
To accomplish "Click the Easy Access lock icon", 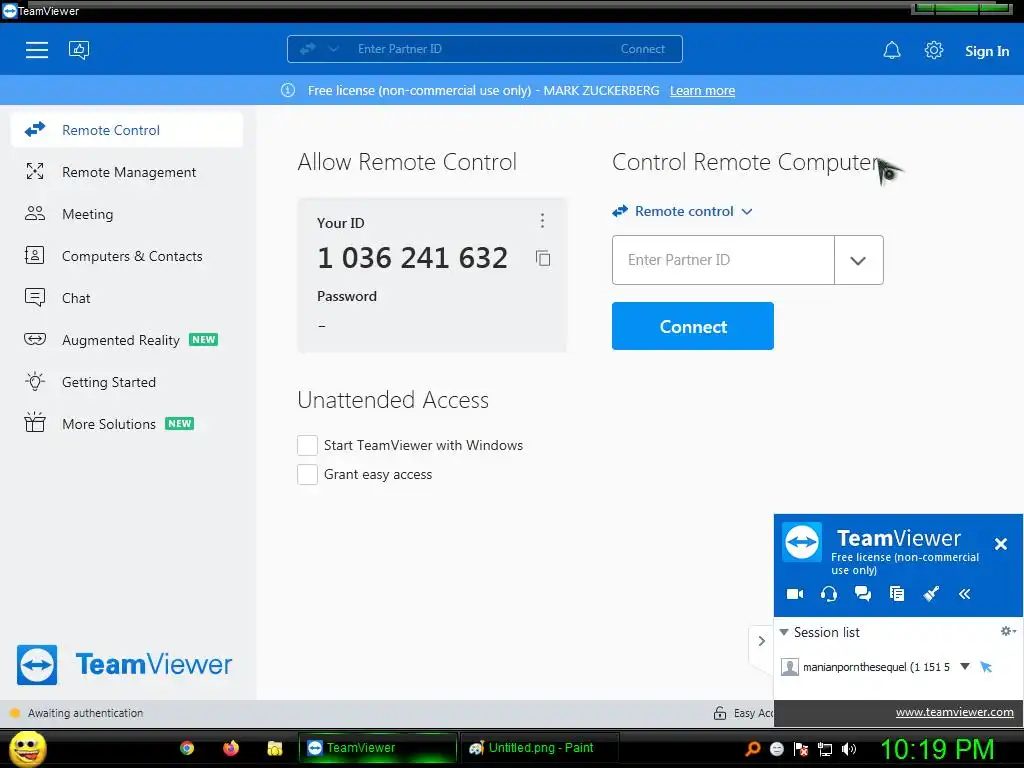I will (720, 713).
